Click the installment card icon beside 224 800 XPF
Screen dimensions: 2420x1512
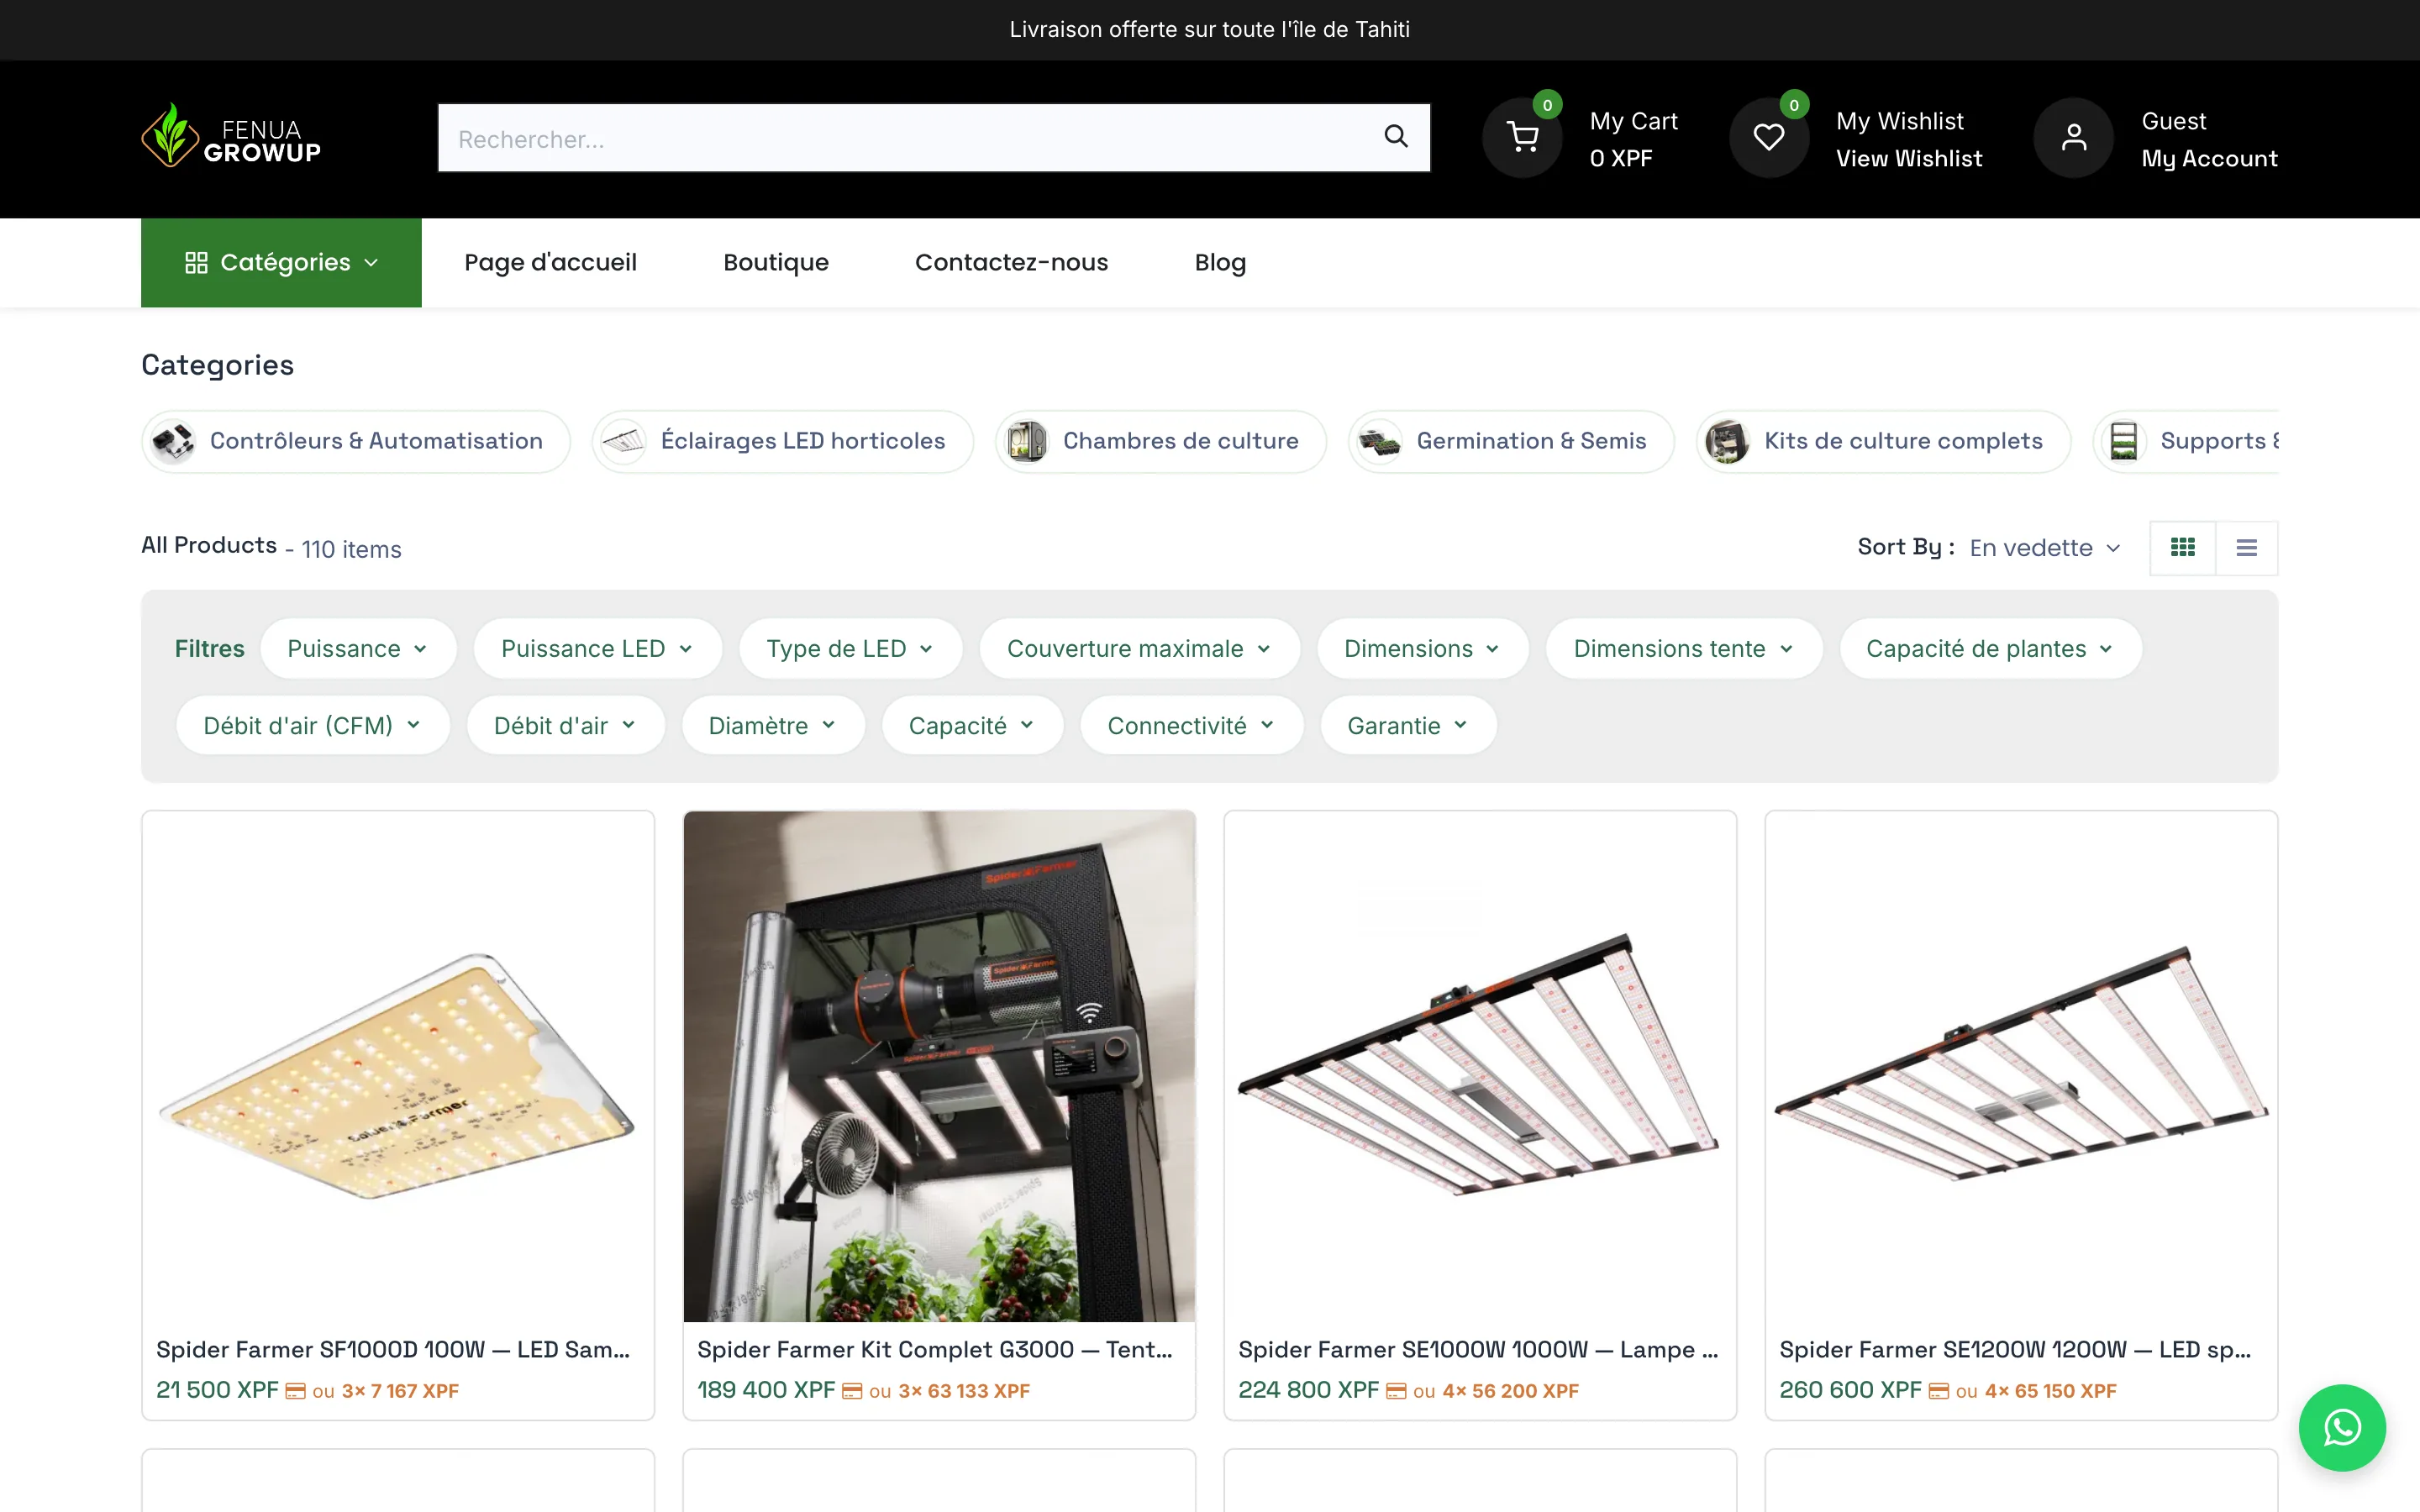pyautogui.click(x=1396, y=1391)
